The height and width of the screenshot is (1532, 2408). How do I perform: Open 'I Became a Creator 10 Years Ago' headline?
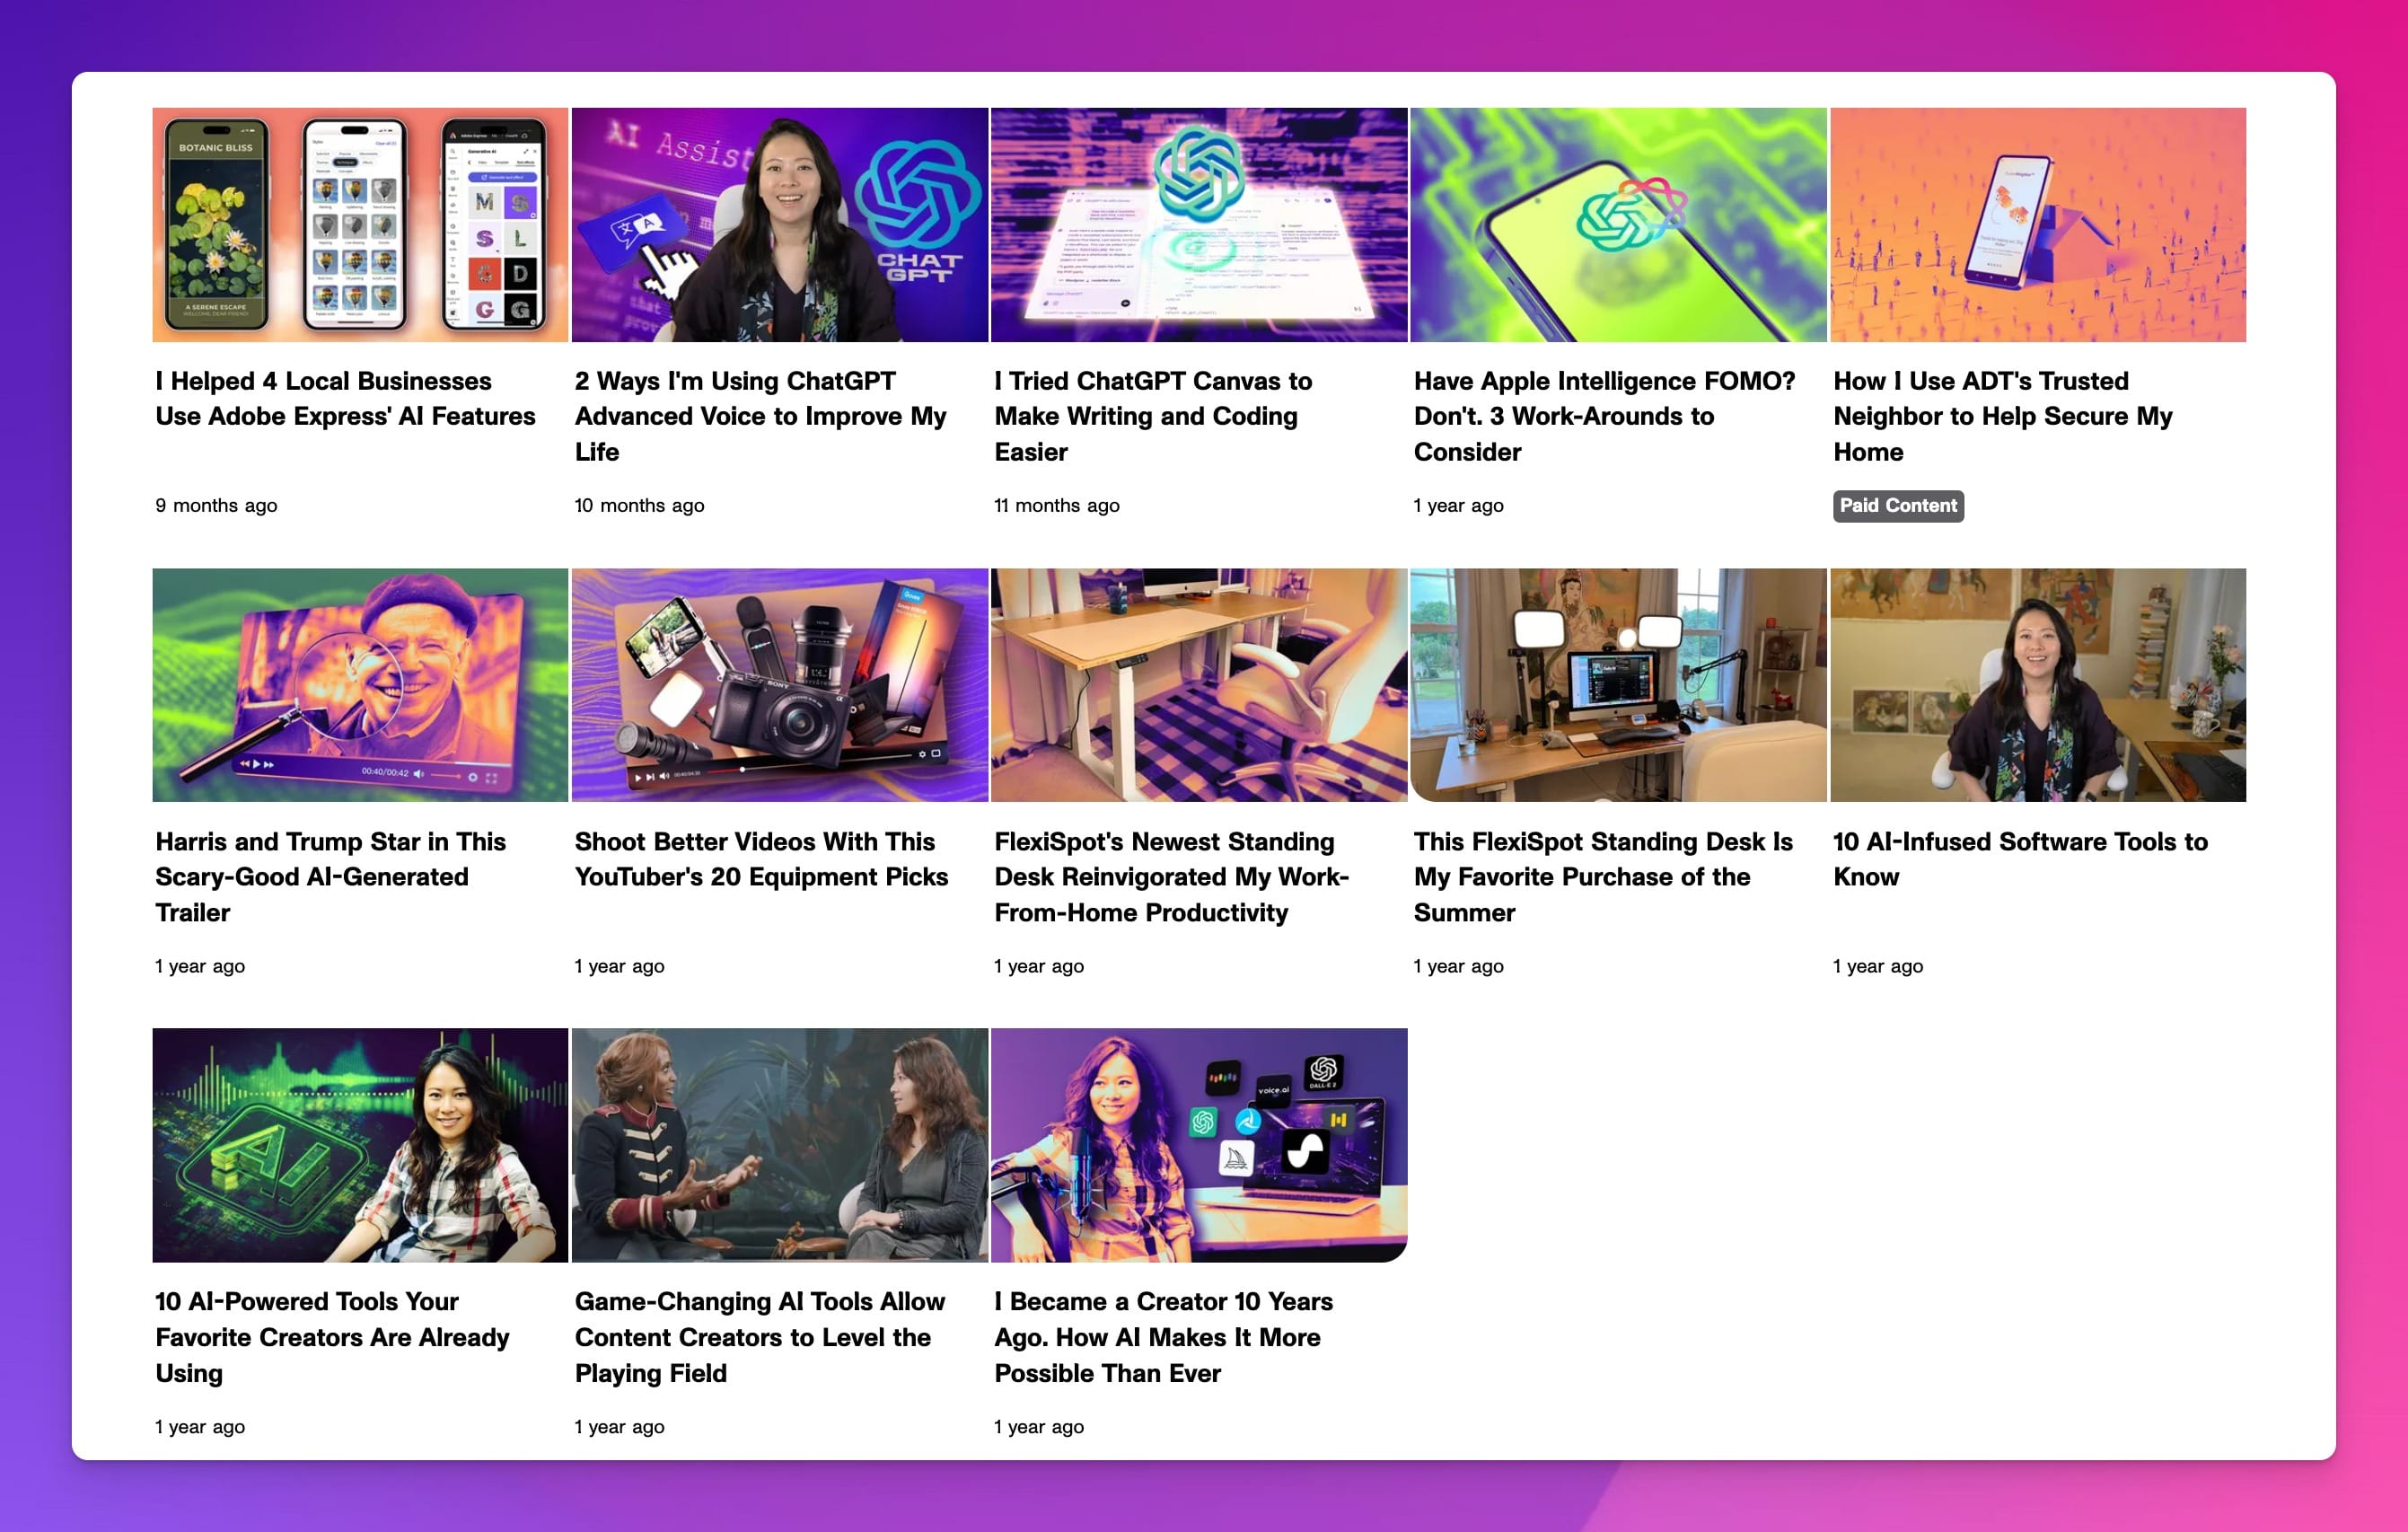pyautogui.click(x=1163, y=1337)
